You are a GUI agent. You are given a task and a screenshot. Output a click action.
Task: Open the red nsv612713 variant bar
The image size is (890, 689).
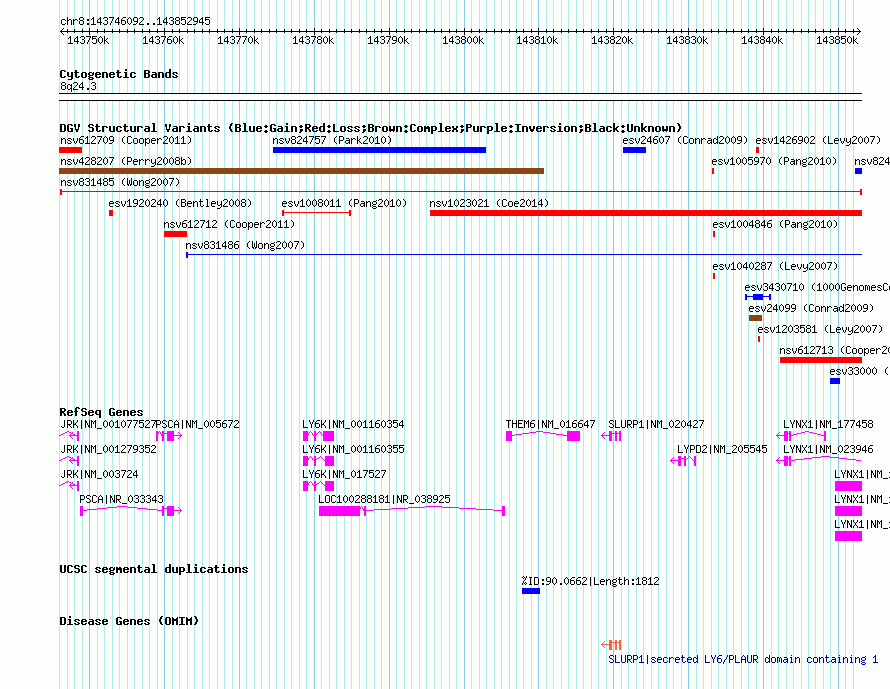click(821, 360)
